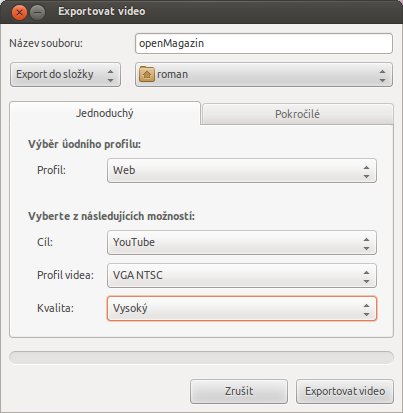Switch to the Pokročilé tab
403x413 pixels.
(x=297, y=114)
